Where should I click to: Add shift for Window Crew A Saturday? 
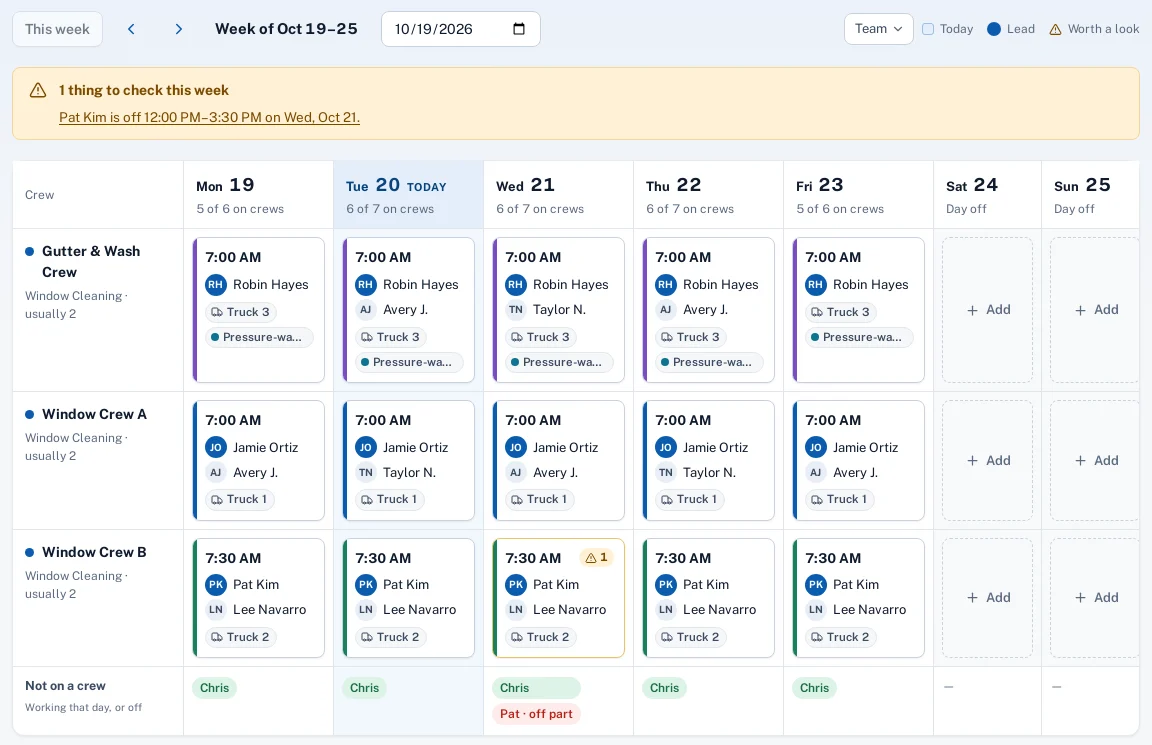pyautogui.click(x=987, y=461)
